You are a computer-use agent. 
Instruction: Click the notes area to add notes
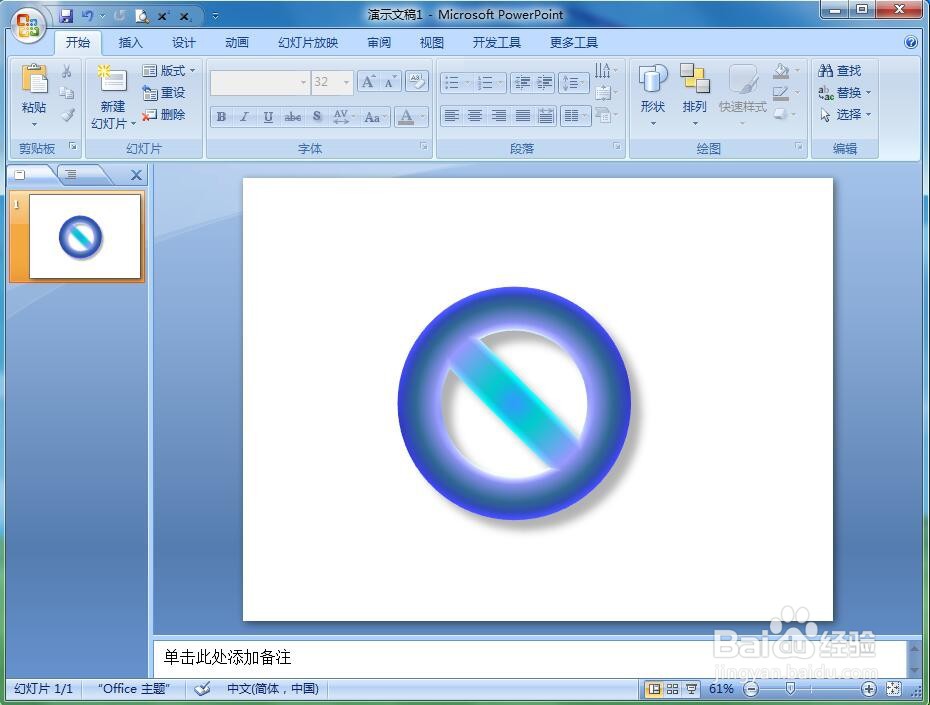[530, 657]
